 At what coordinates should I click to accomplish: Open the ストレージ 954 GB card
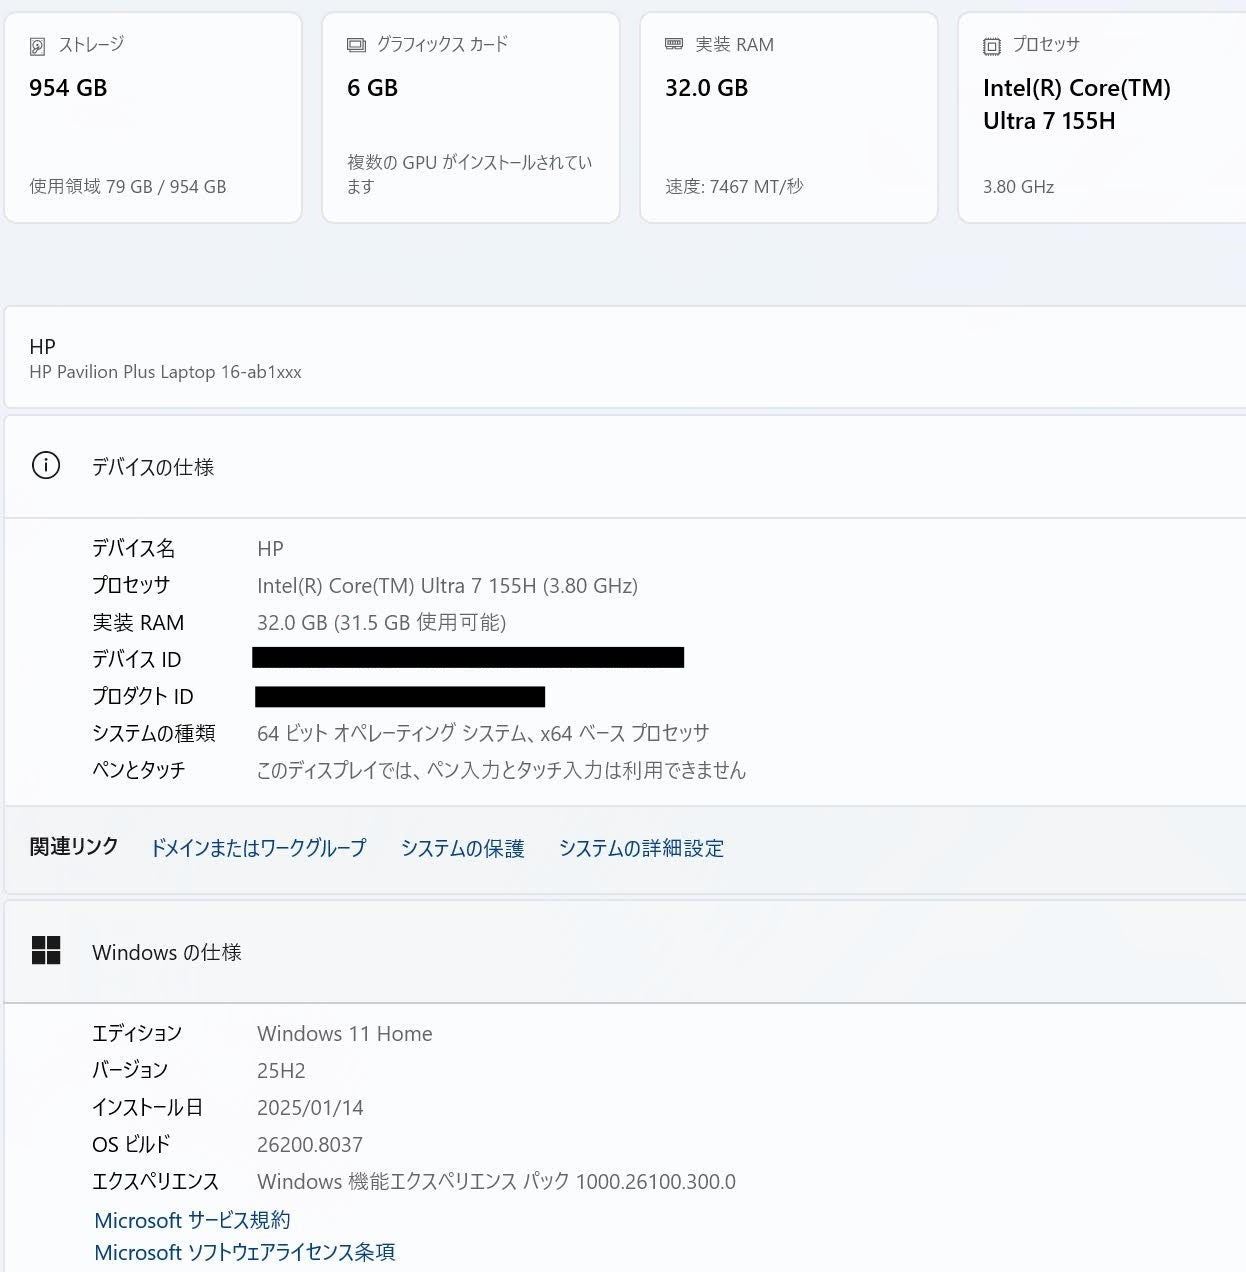pos(153,118)
